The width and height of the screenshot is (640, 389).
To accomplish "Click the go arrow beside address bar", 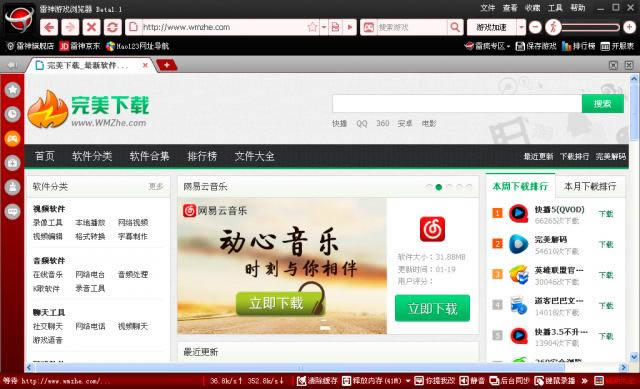I will pos(350,27).
